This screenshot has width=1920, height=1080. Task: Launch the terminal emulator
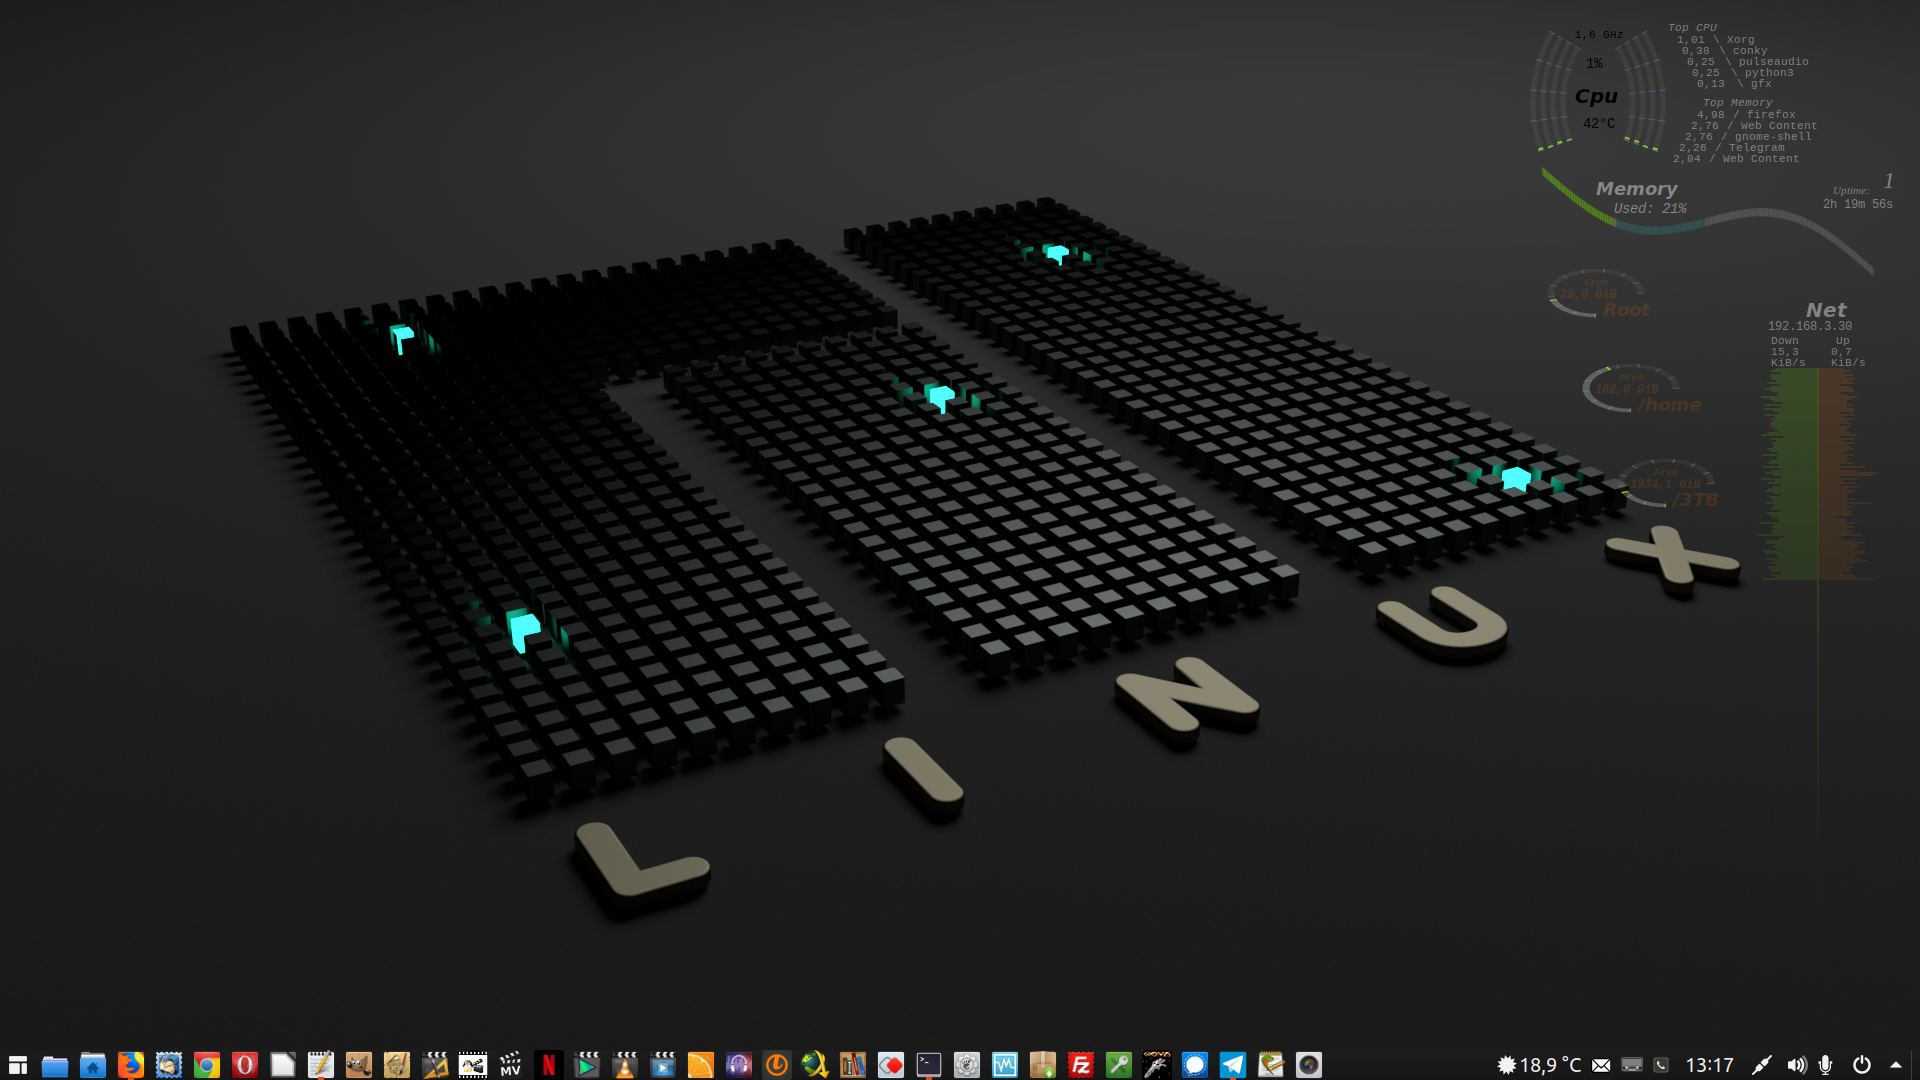coord(929,1065)
